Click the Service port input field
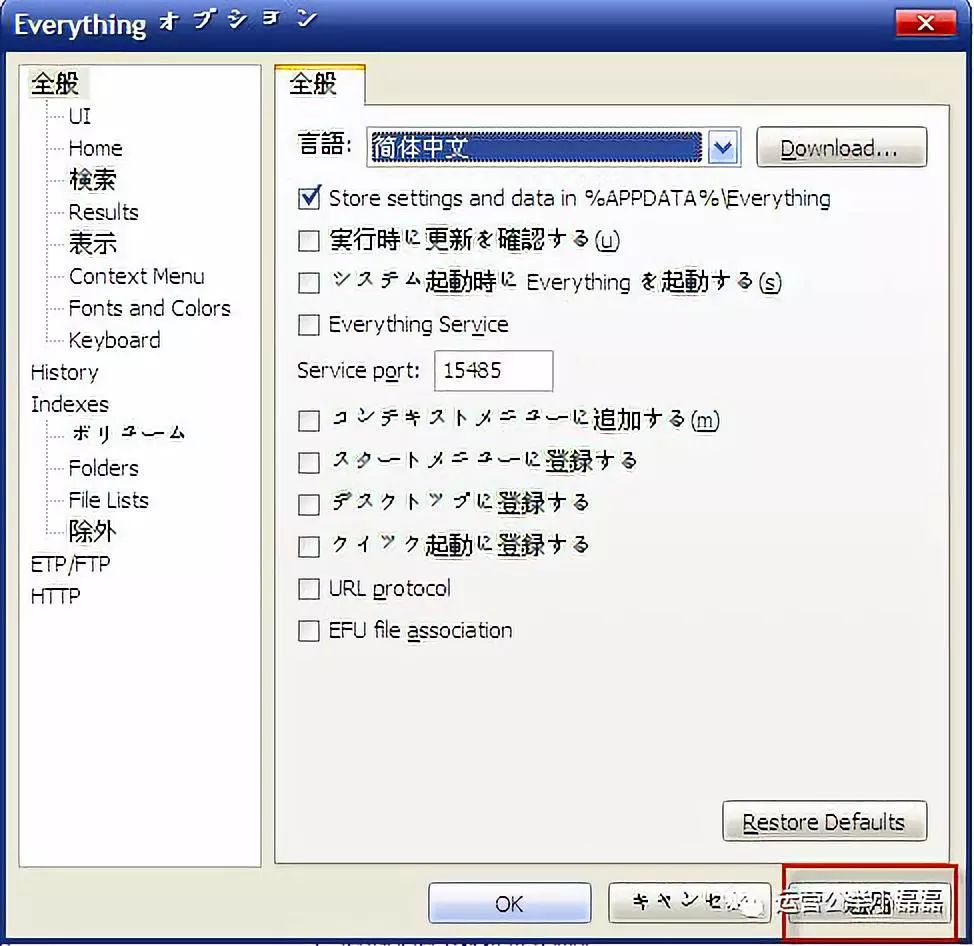Viewport: 974px width, 946px height. 493,371
